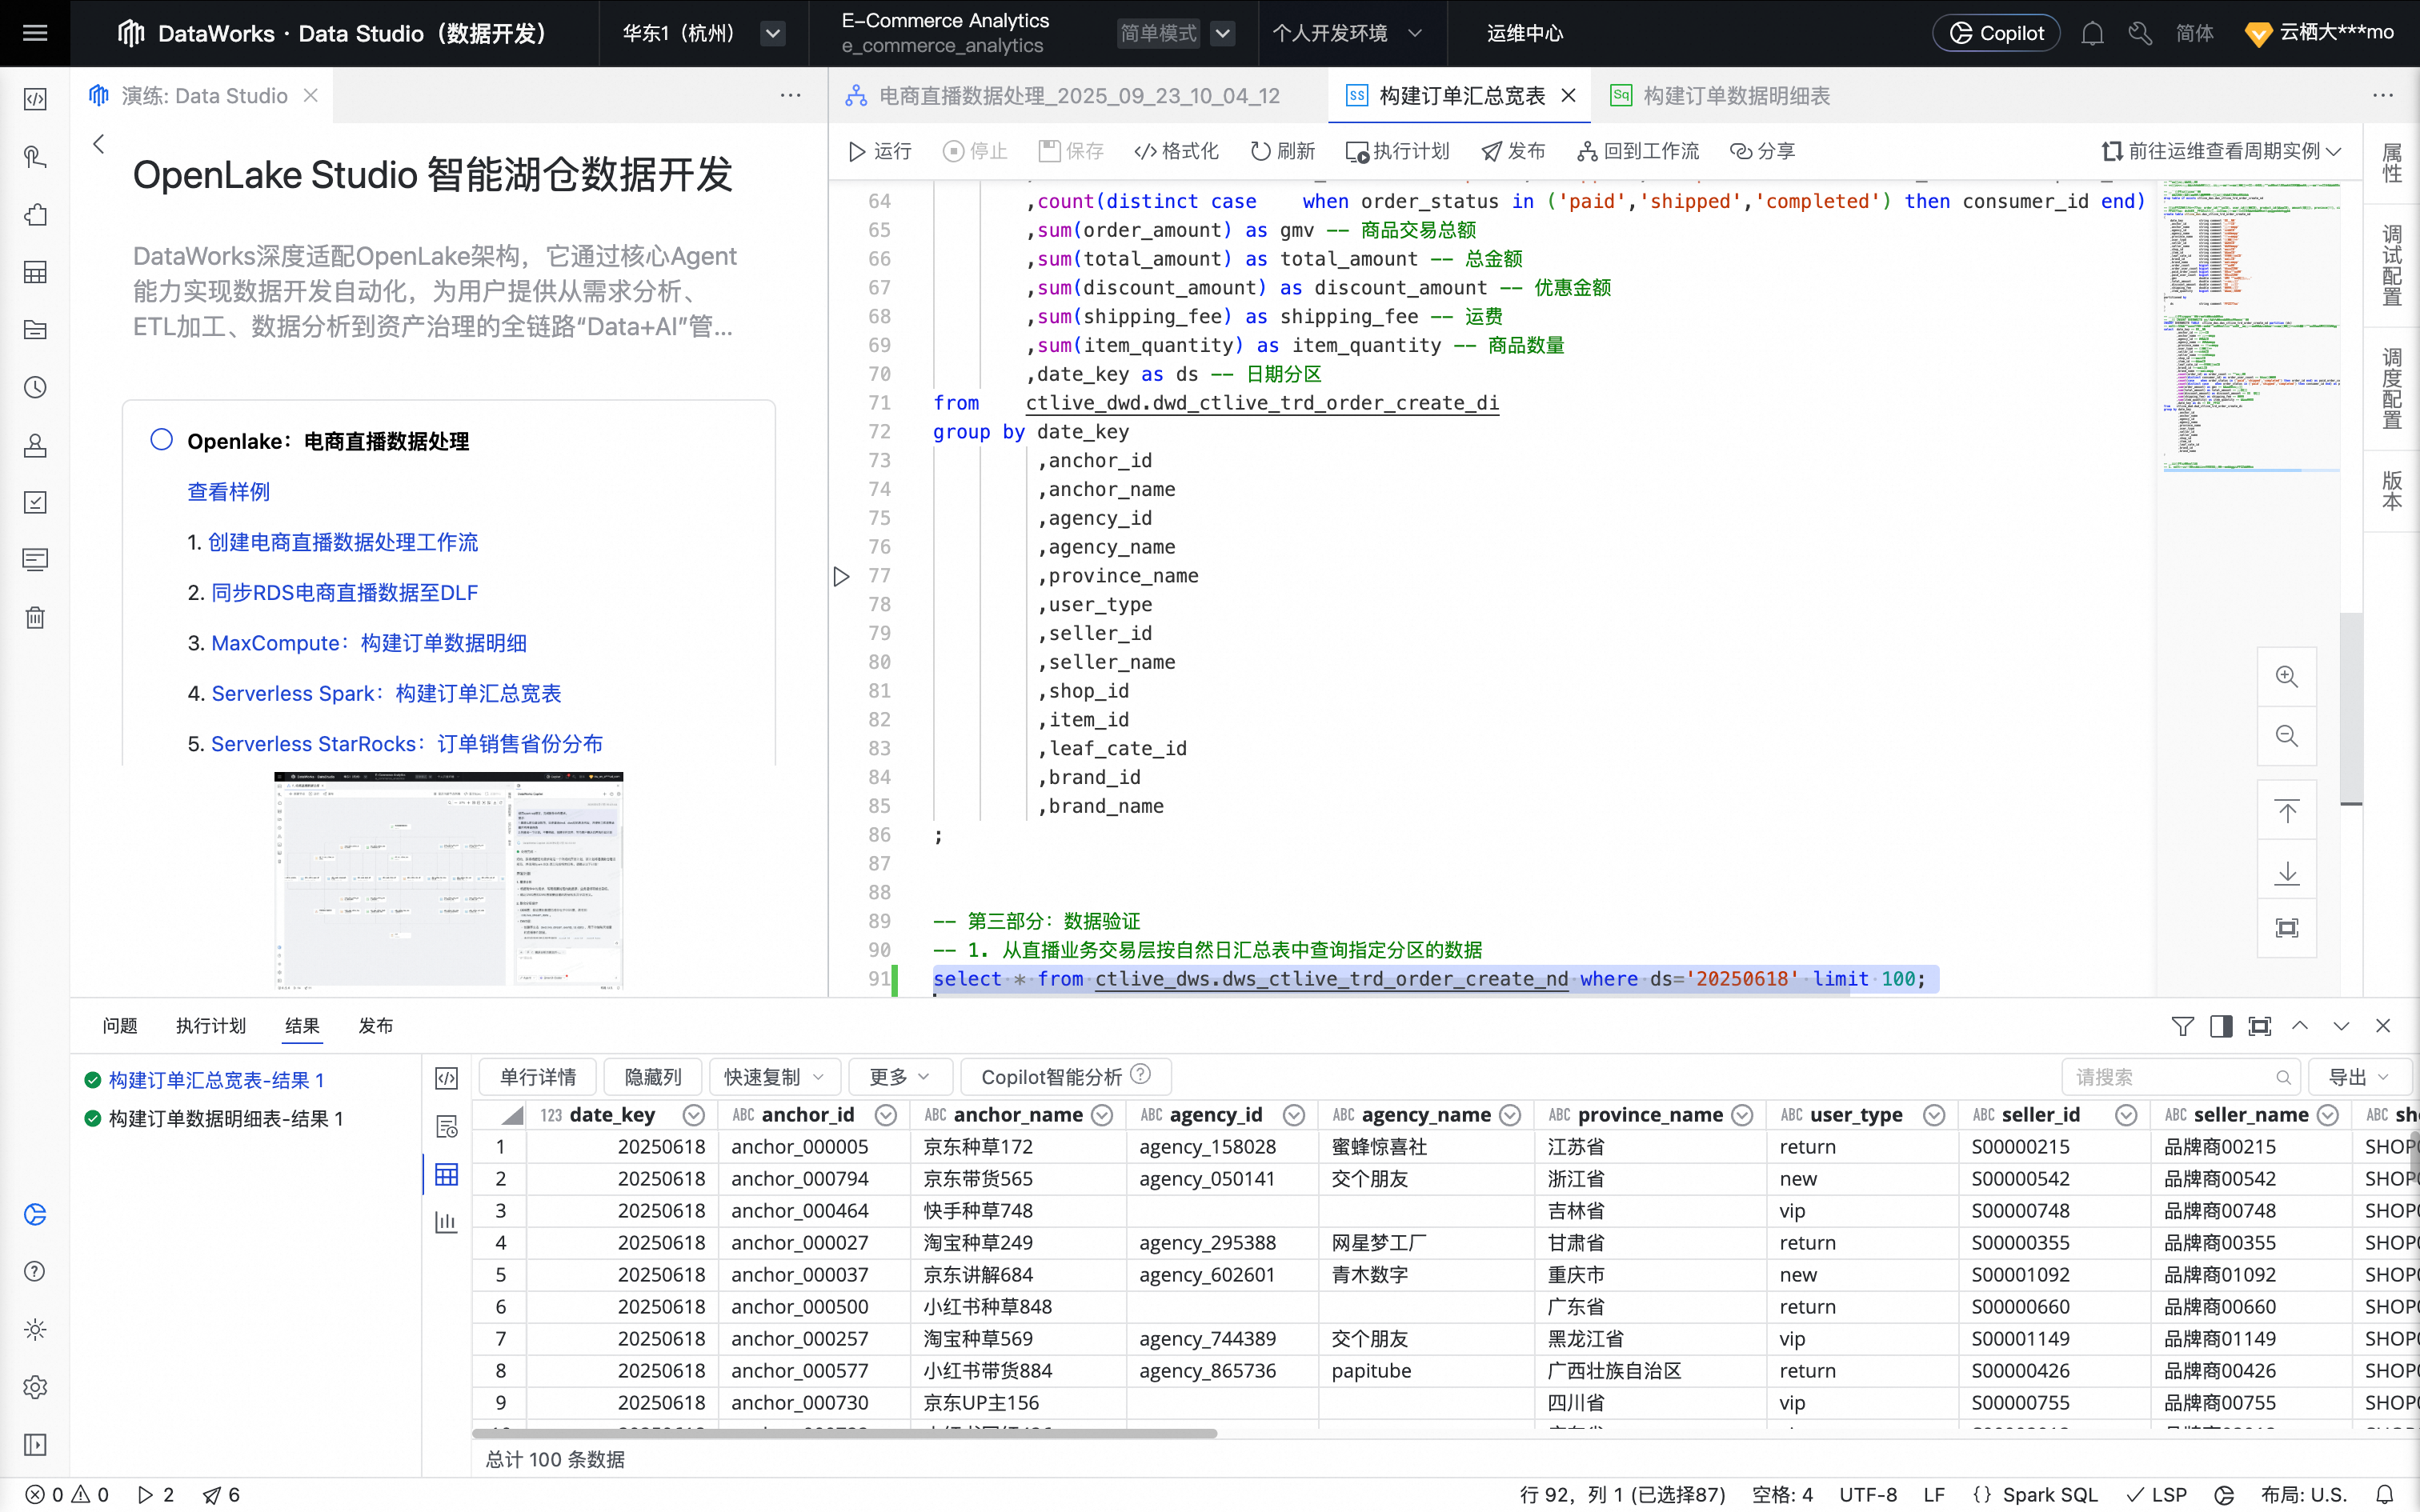Toggle the left sidebar collapse icon at bottom
The image size is (2420, 1512).
click(35, 1444)
